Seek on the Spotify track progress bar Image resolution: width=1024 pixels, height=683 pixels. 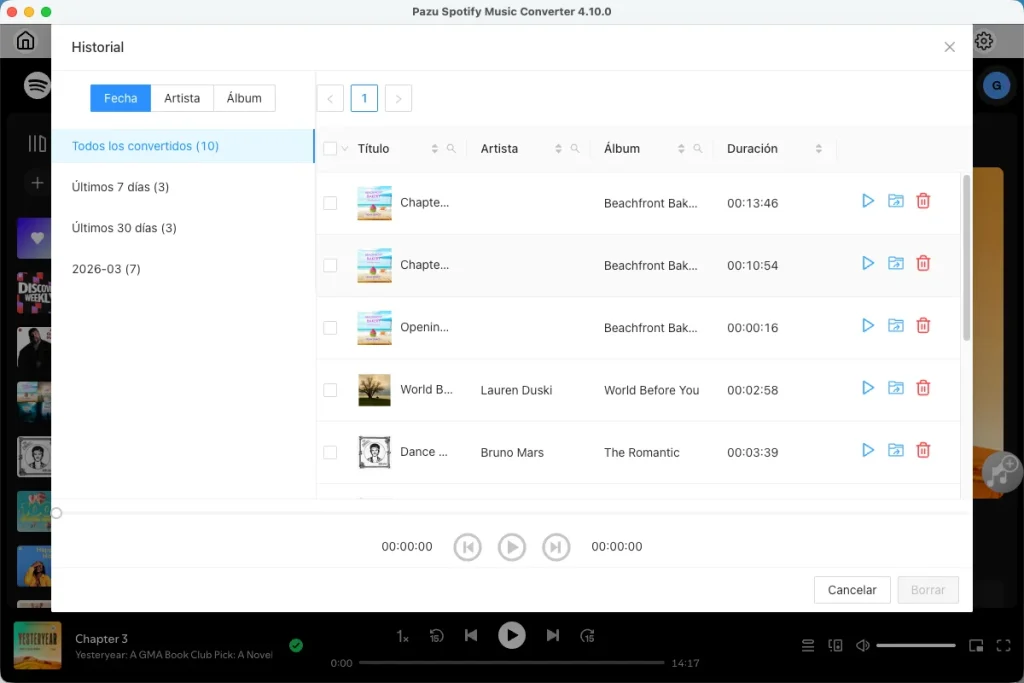click(x=511, y=663)
